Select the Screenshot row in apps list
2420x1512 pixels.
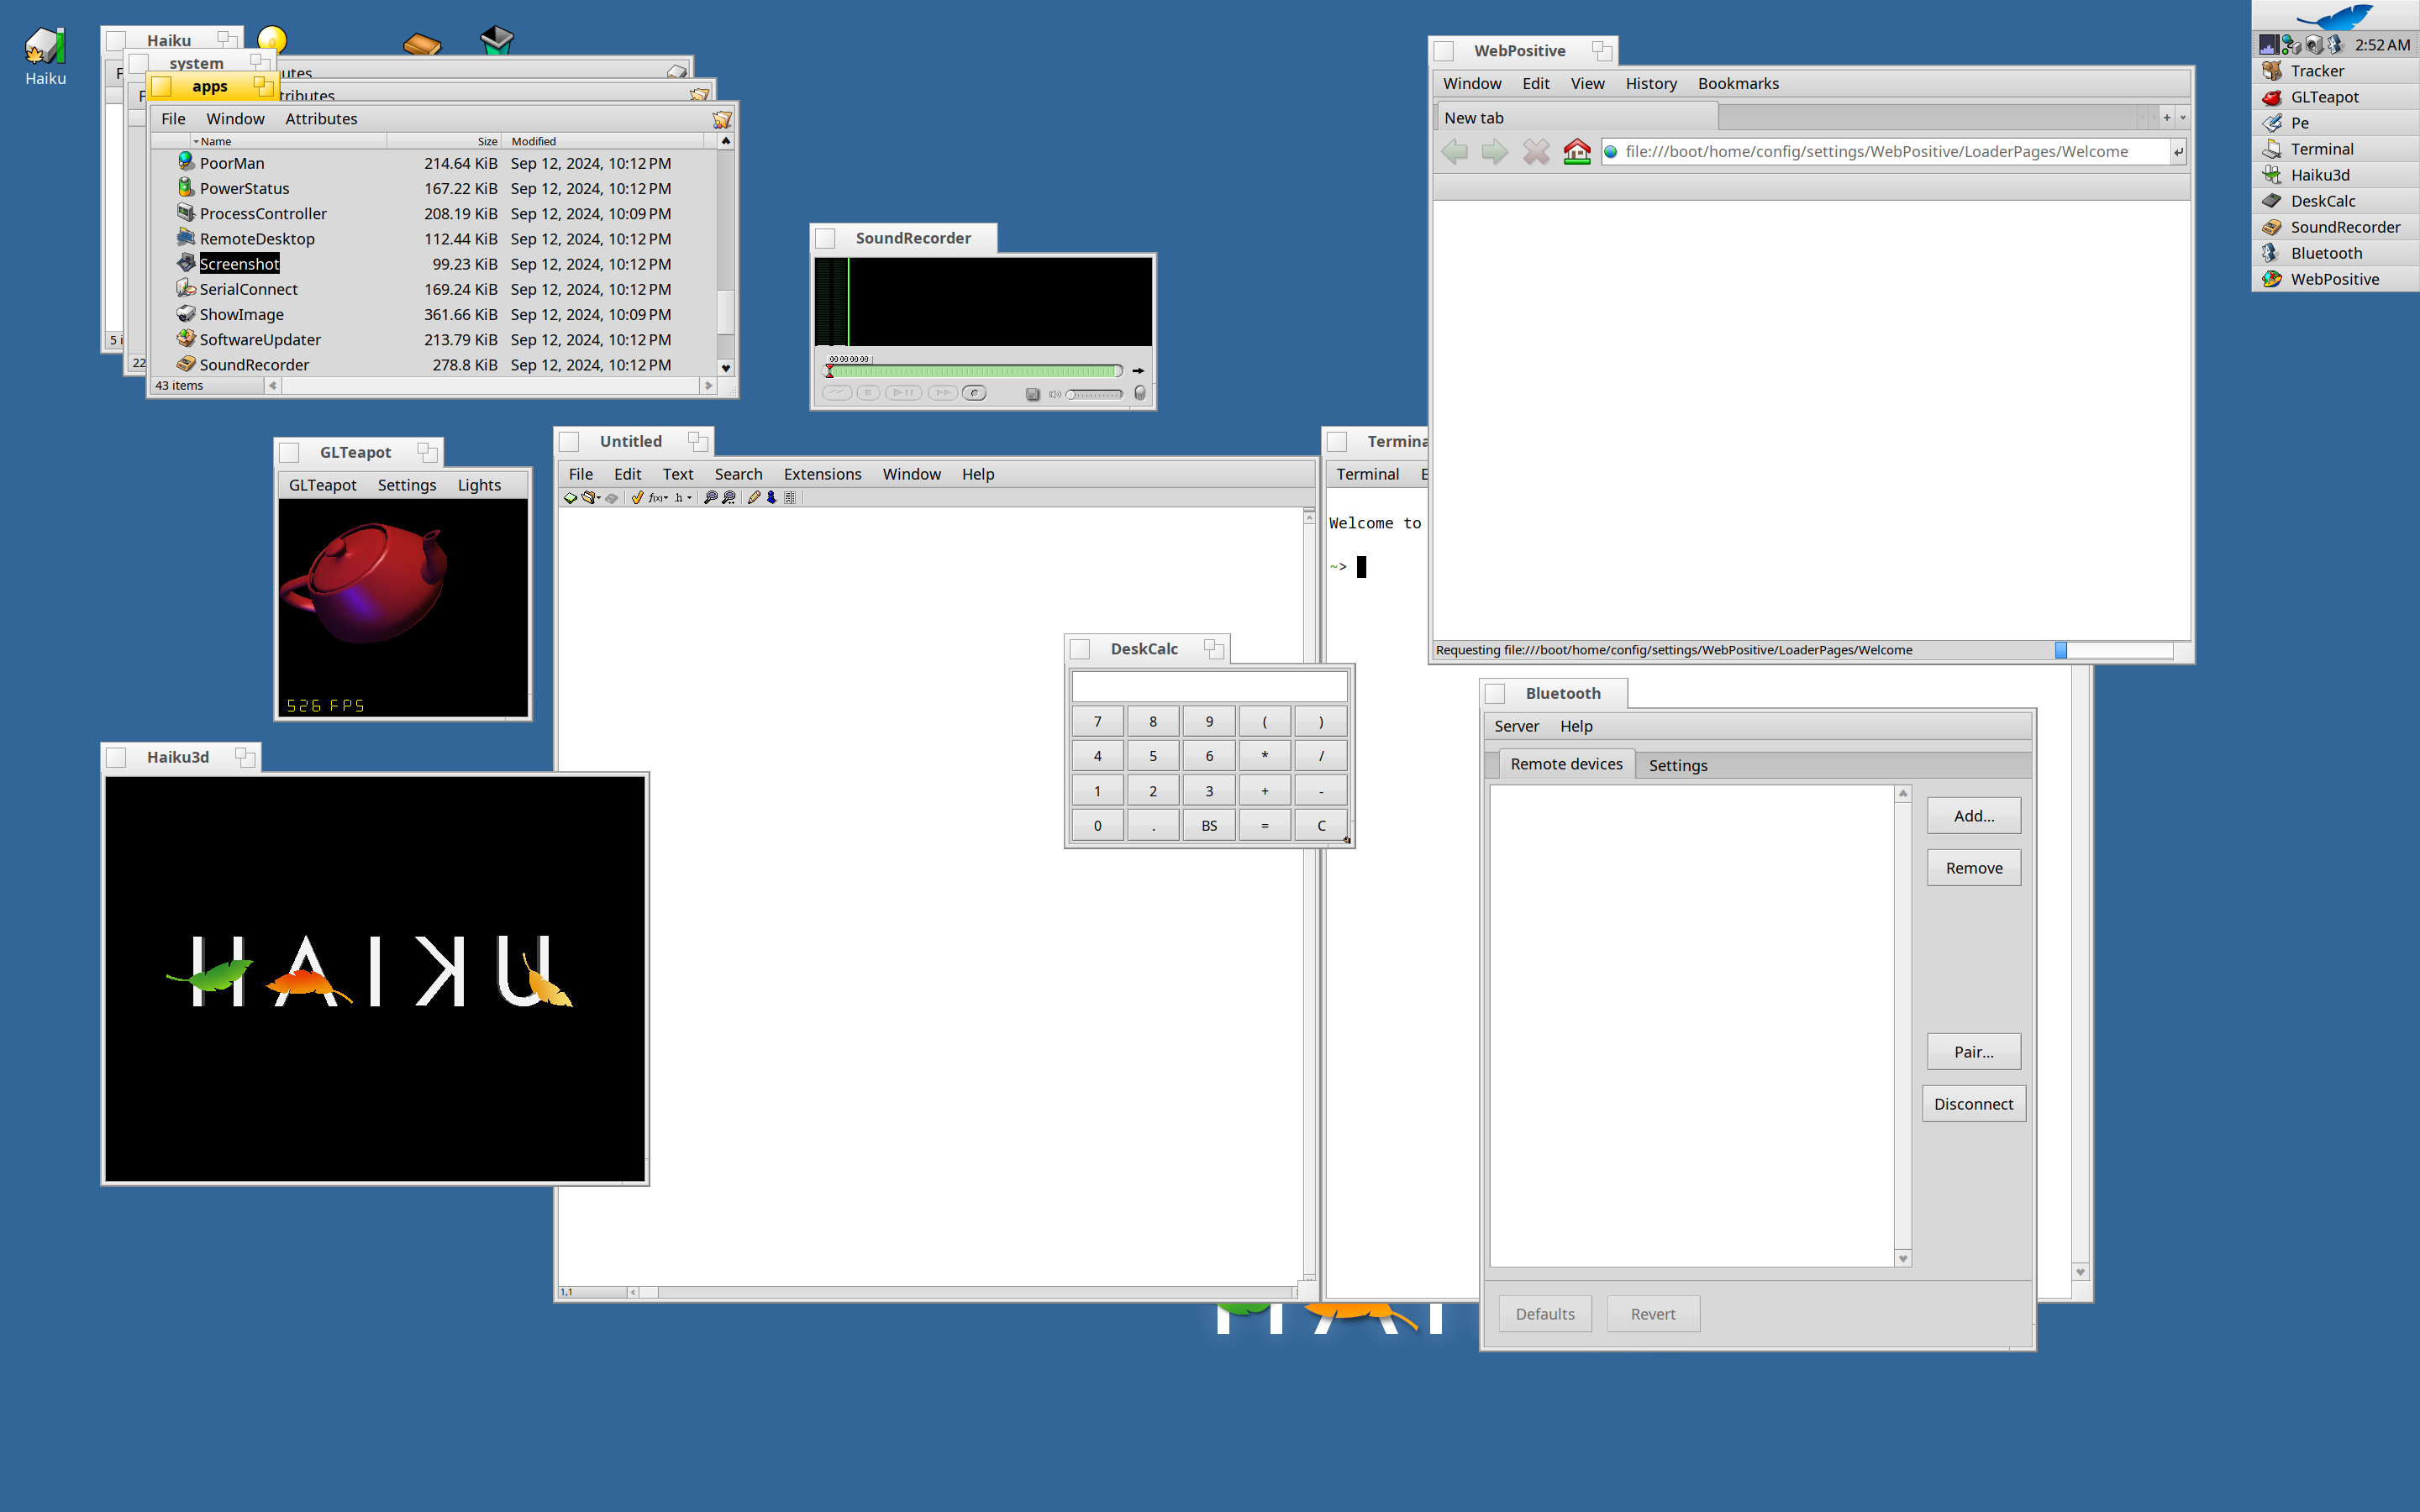point(433,264)
